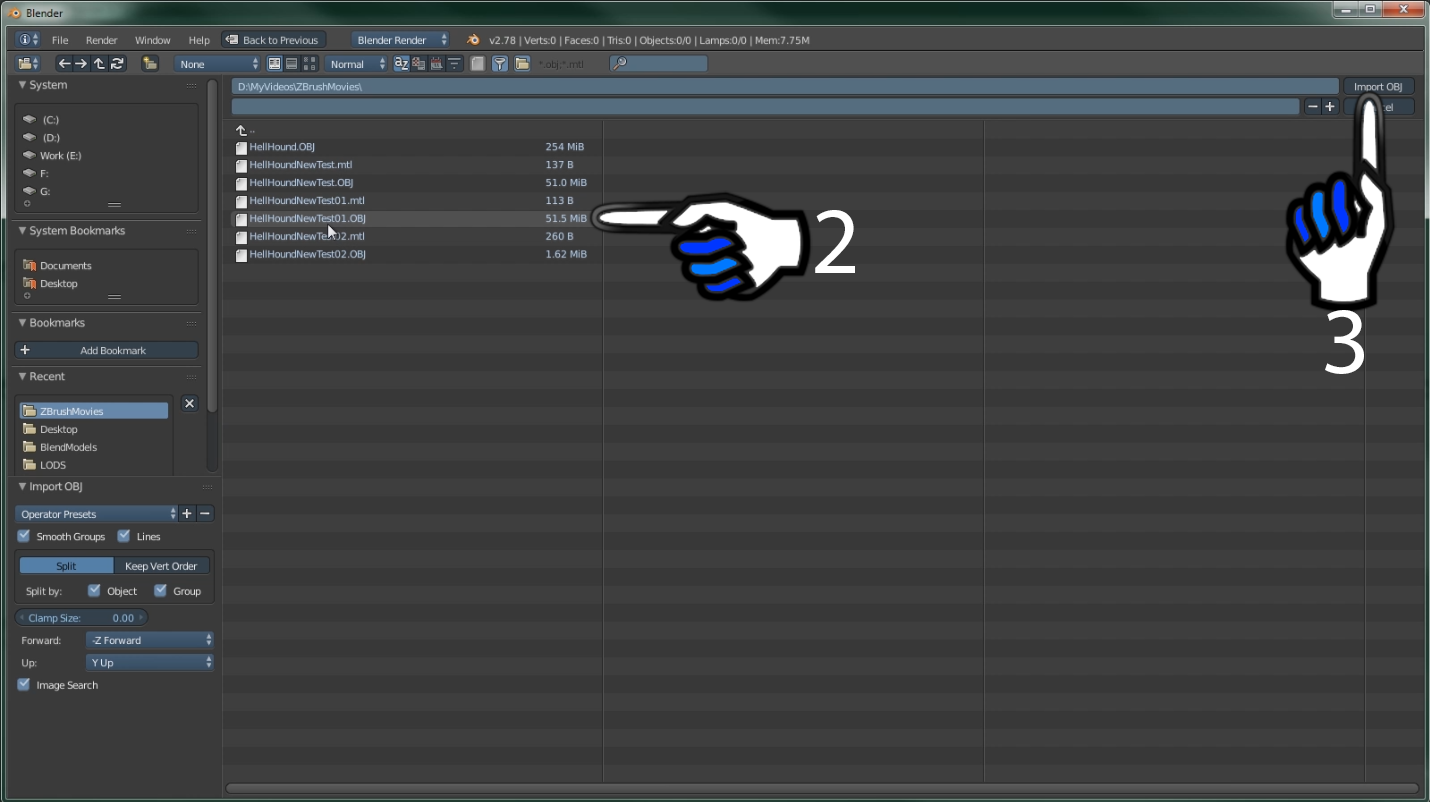Open the Up axis 'Y Up' dropdown
Screen dimensions: 1430x802
coord(150,662)
